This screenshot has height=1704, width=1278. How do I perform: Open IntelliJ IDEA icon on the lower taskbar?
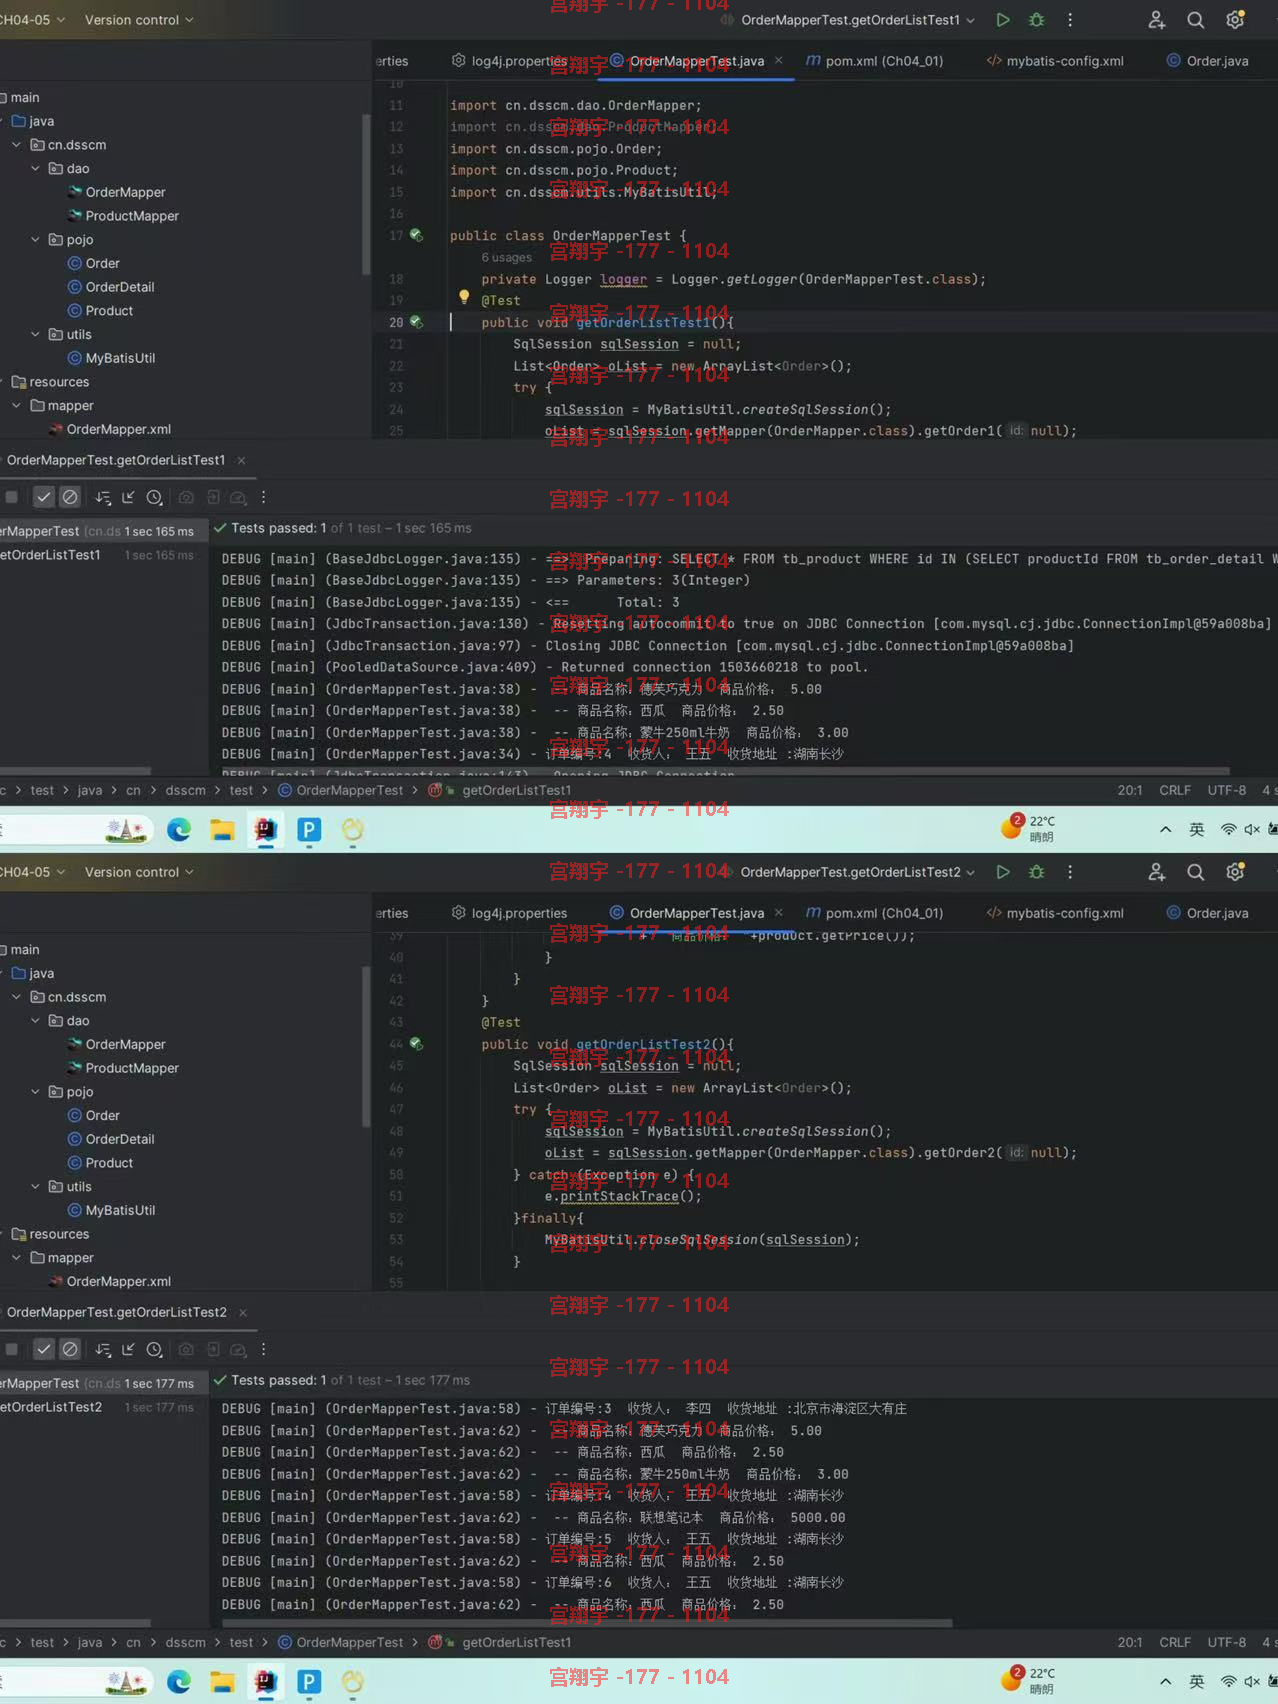click(x=265, y=1682)
